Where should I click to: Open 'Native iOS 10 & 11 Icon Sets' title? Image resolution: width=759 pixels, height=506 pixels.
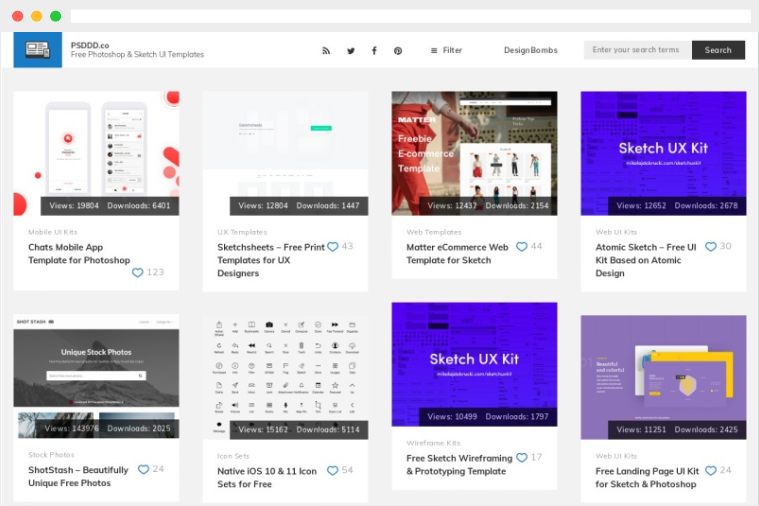[267, 477]
